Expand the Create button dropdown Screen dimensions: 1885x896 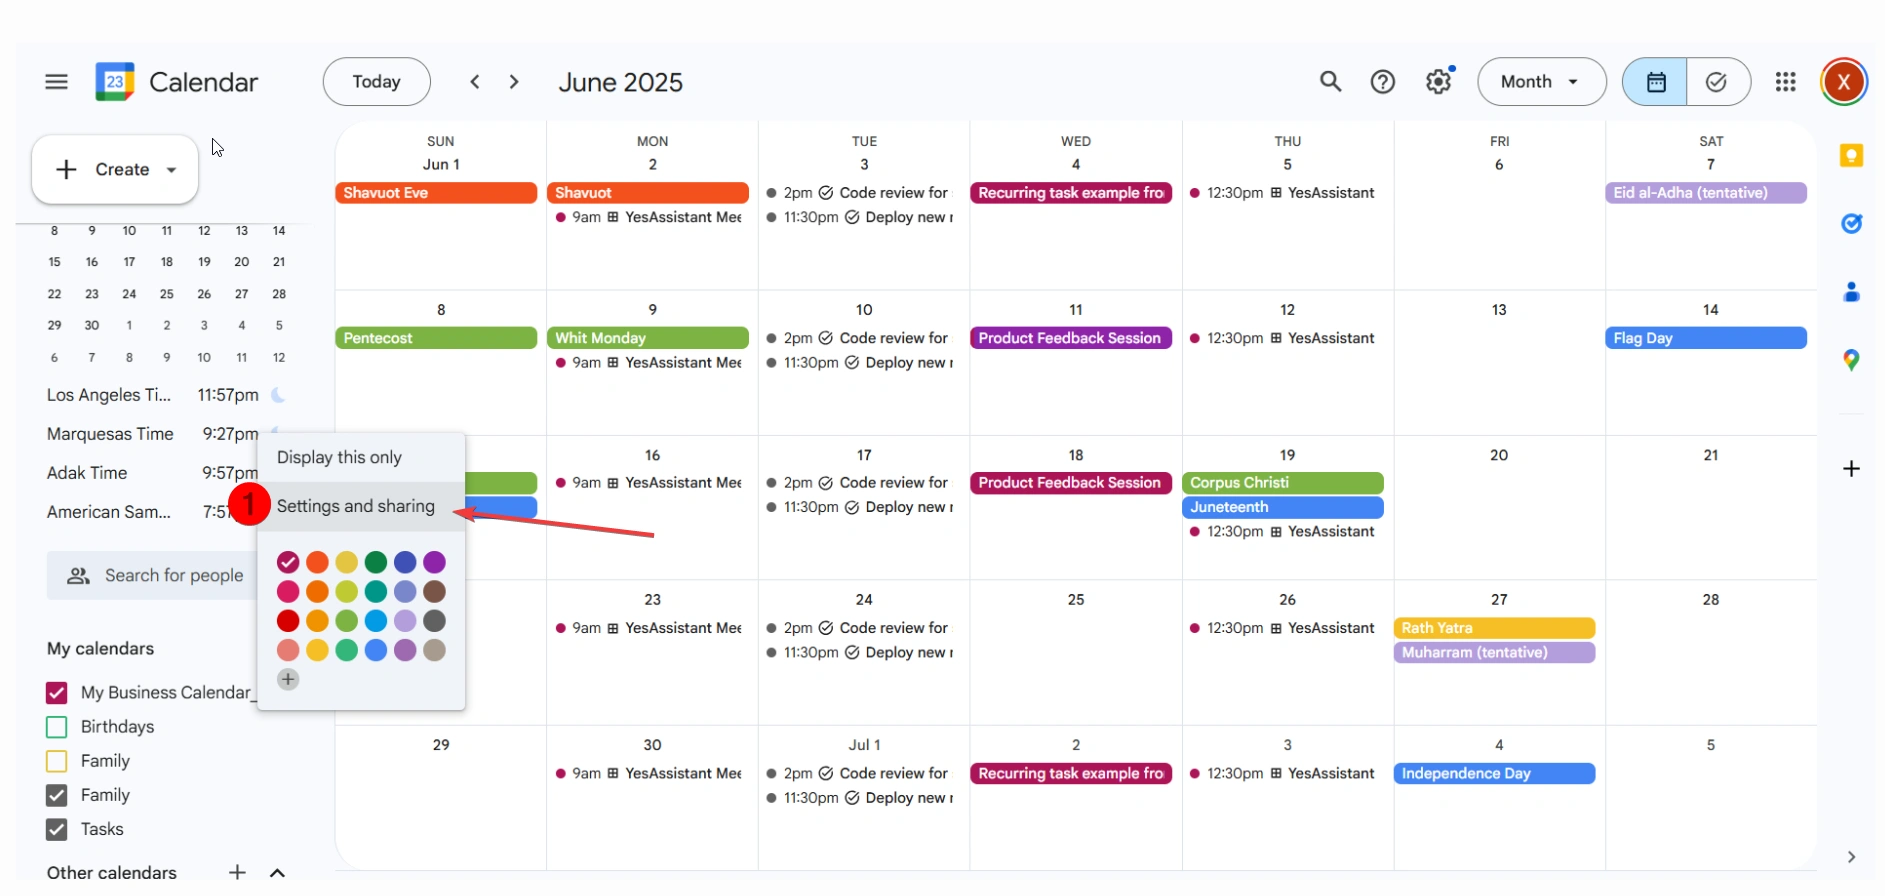click(172, 170)
